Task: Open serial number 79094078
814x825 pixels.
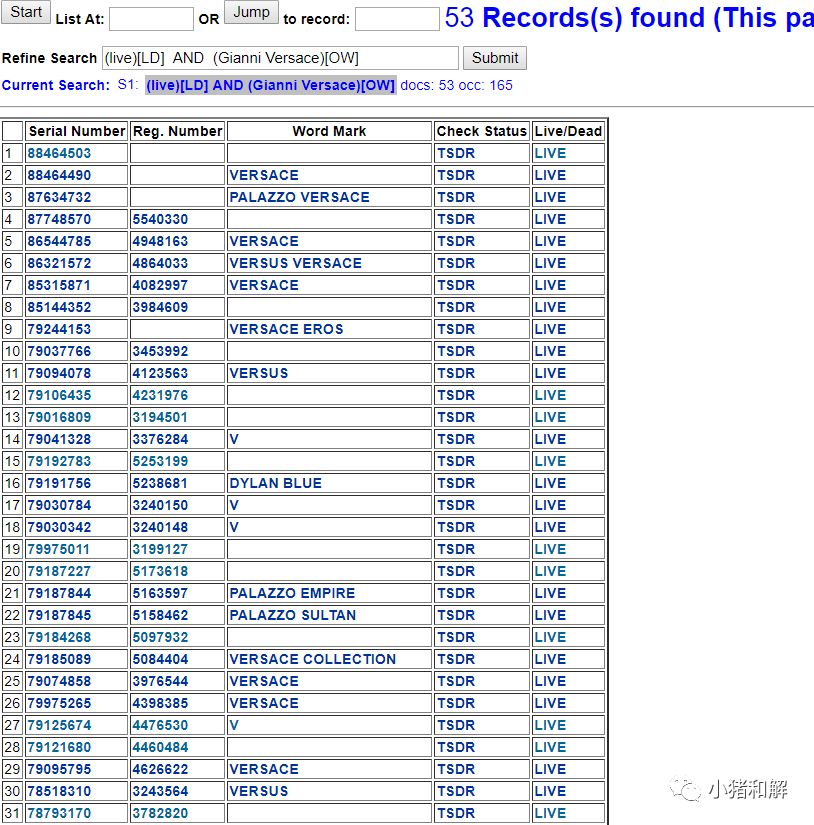Action: tap(59, 374)
